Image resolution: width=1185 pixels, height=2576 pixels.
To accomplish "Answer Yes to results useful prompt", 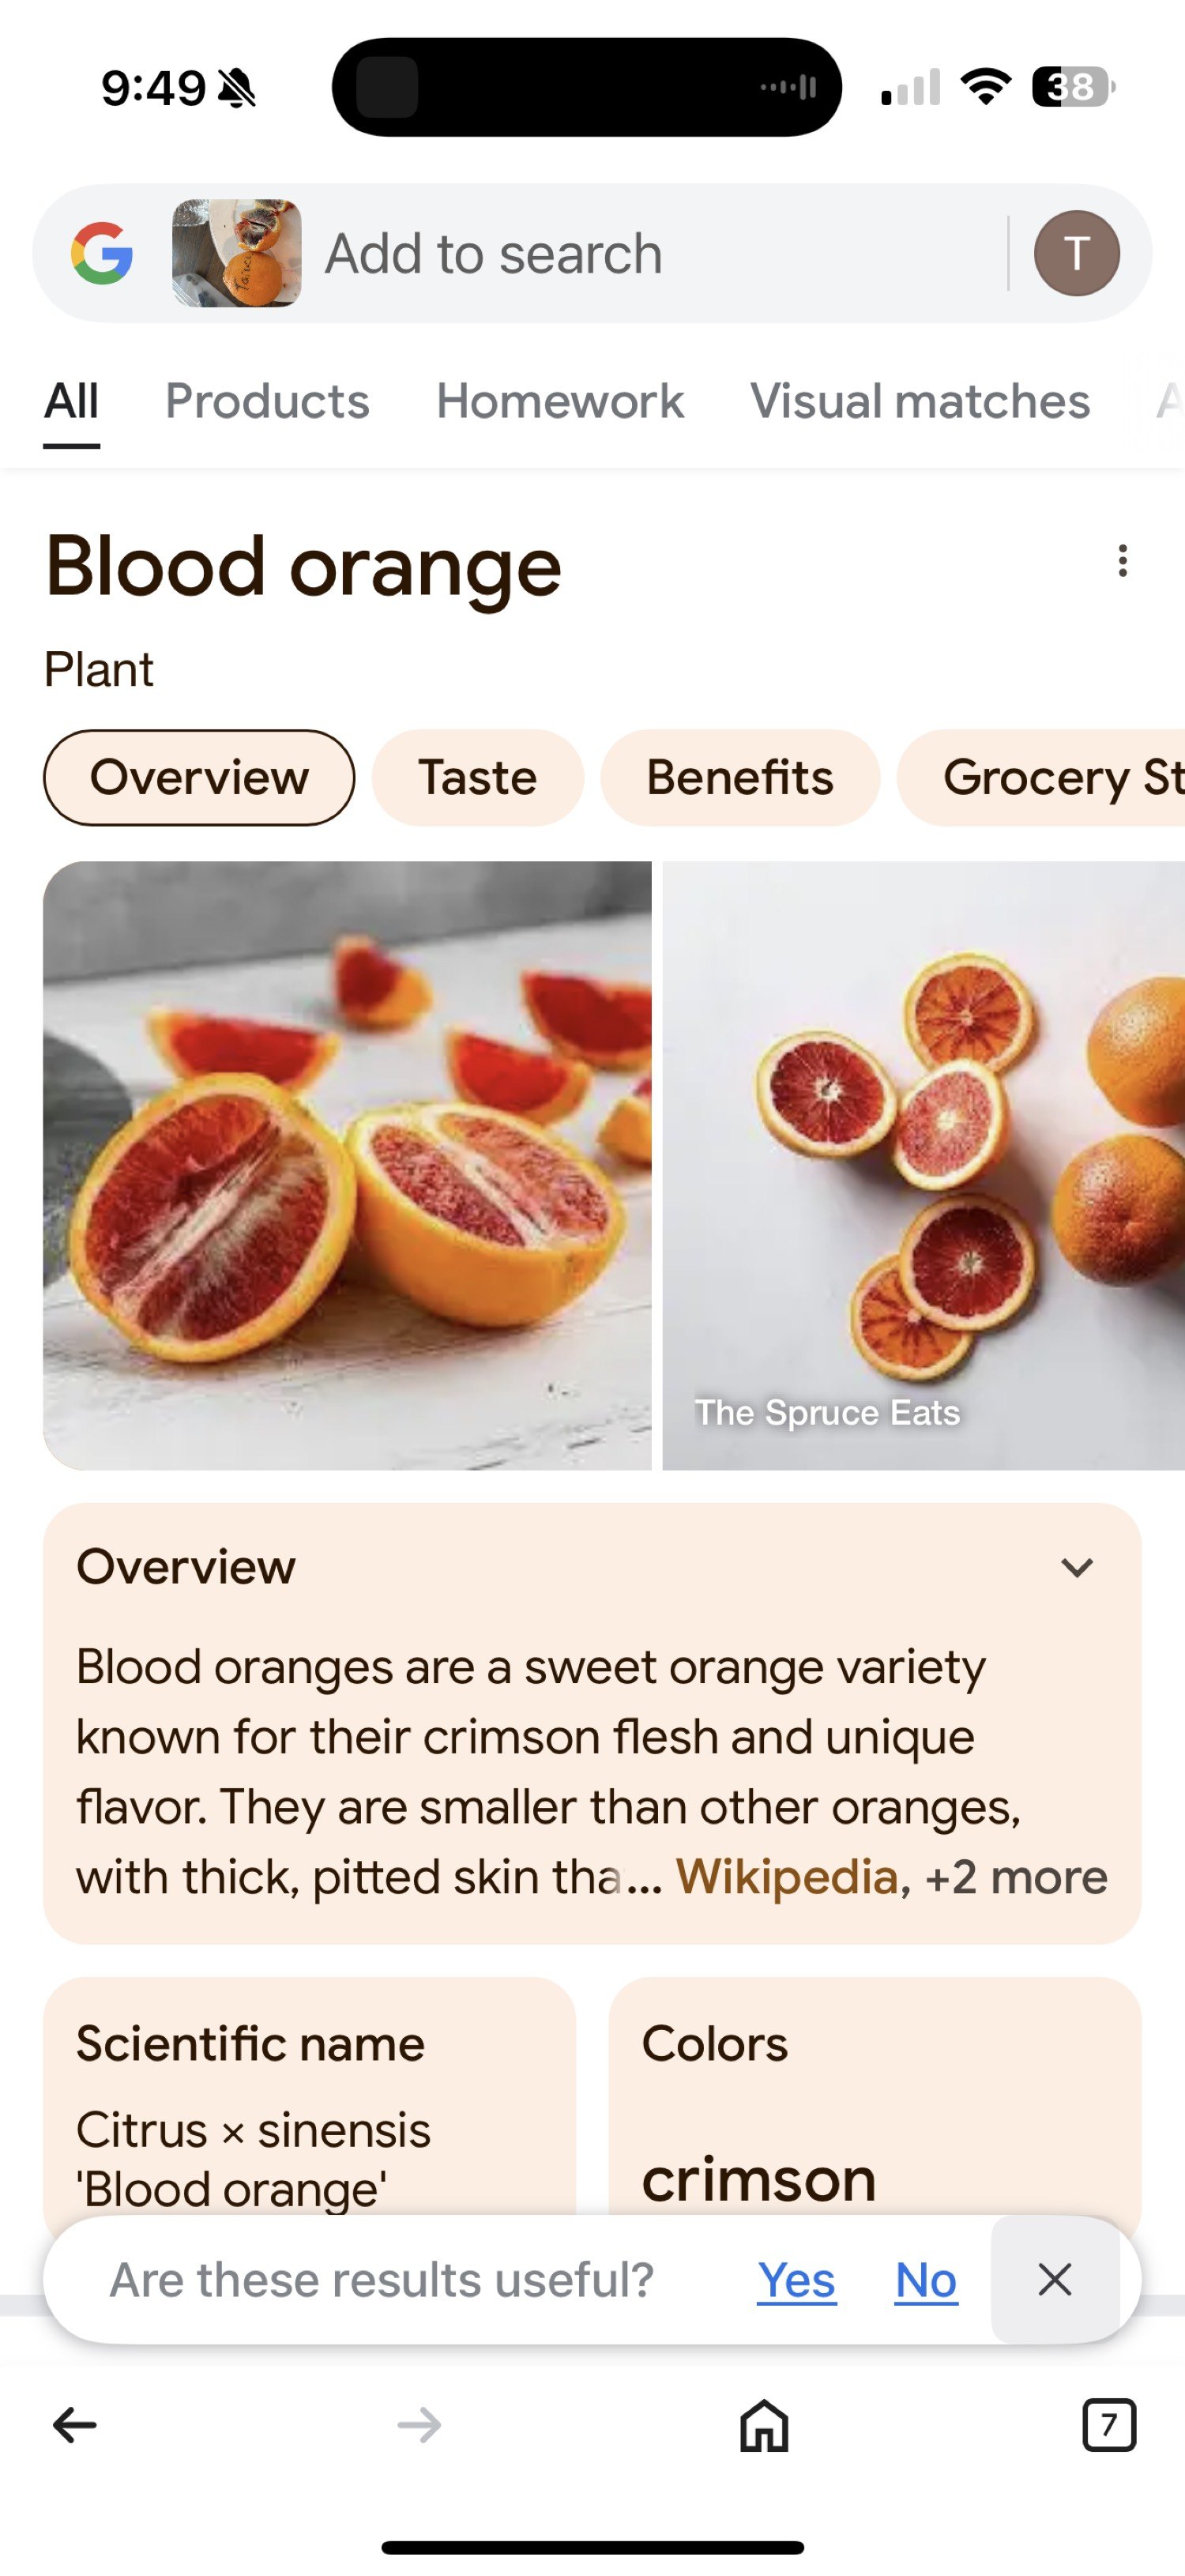I will pyautogui.click(x=796, y=2280).
